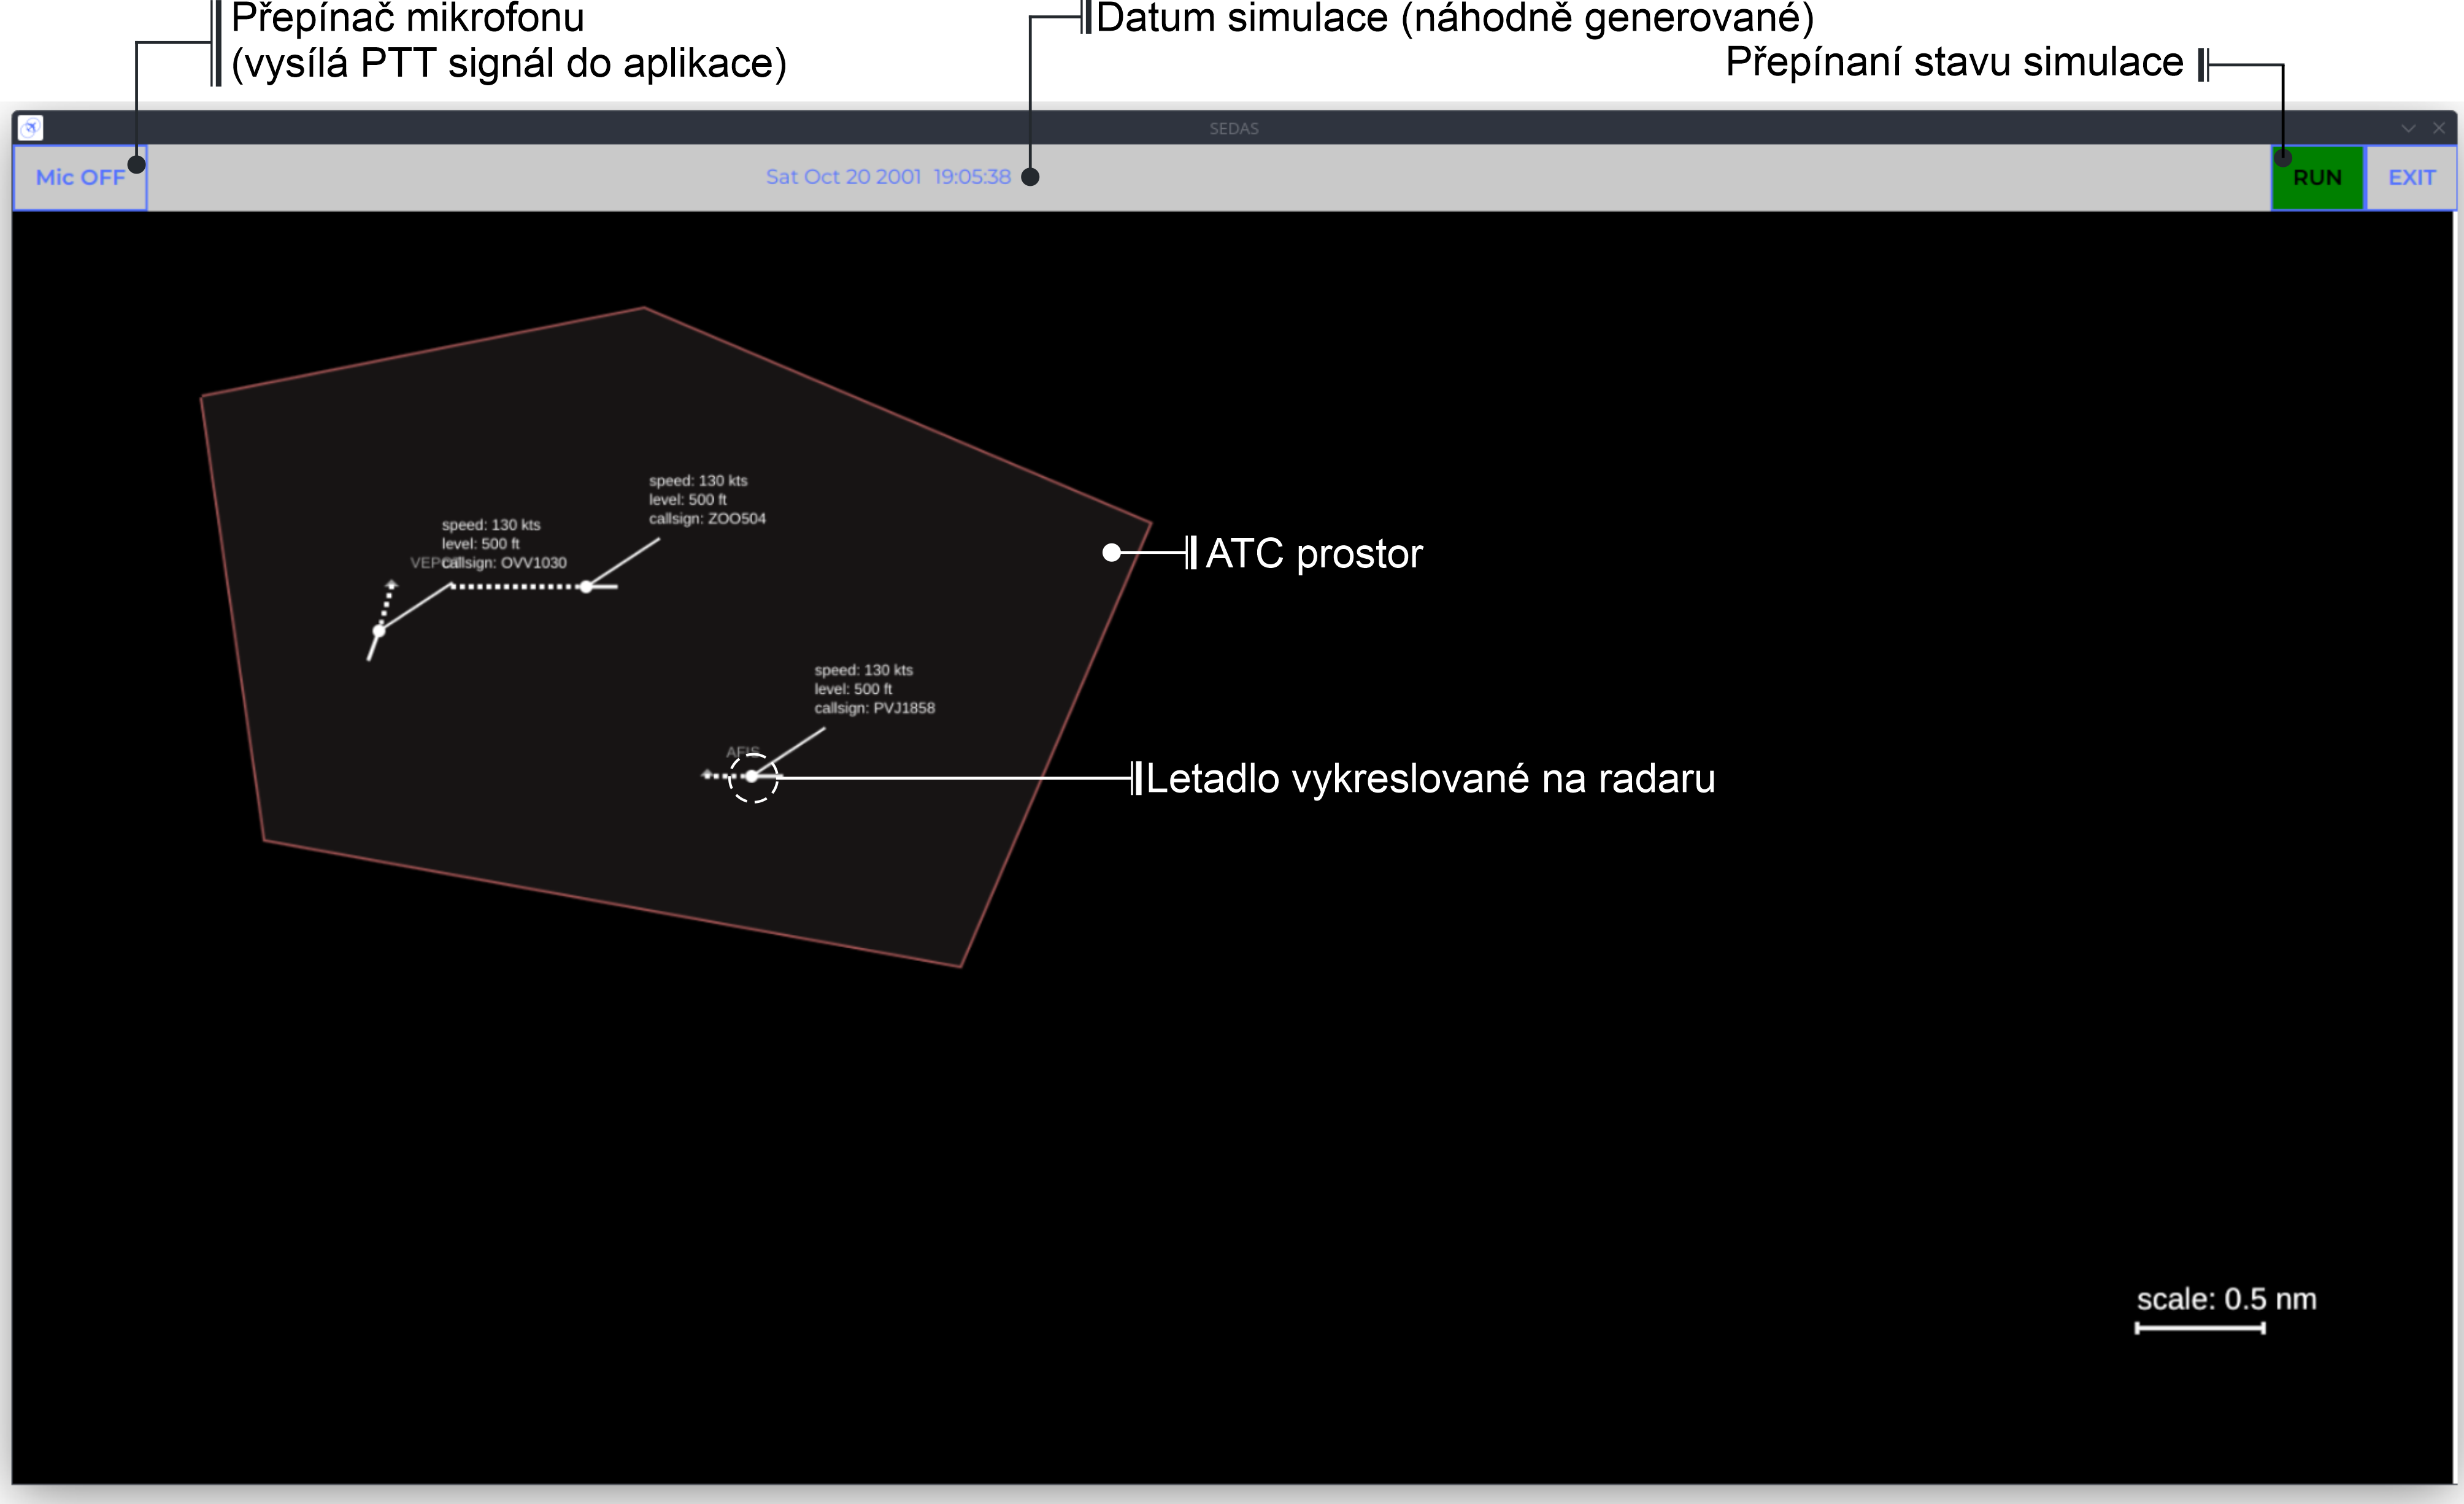2464x1504 pixels.
Task: Click the VEP waypoint label
Action: click(425, 563)
